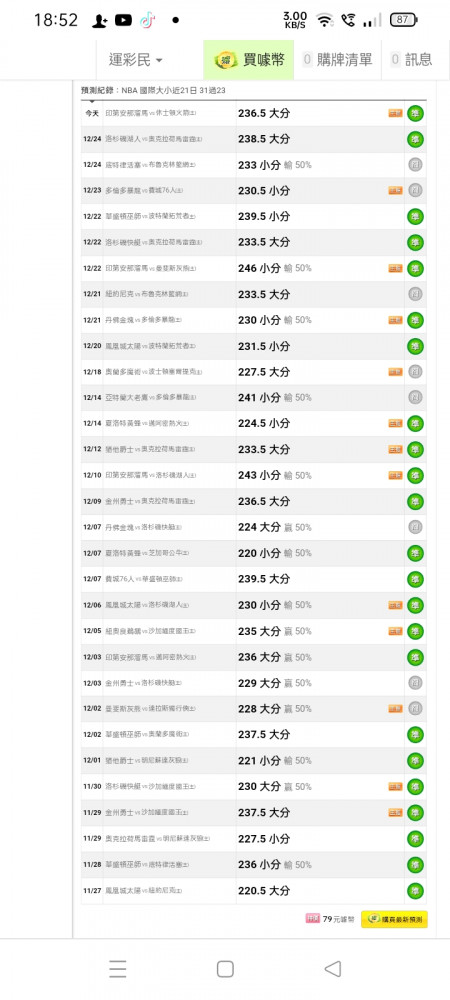Tap the 買噱幣 buy coins button
This screenshot has width=450, height=1000.
tap(249, 60)
